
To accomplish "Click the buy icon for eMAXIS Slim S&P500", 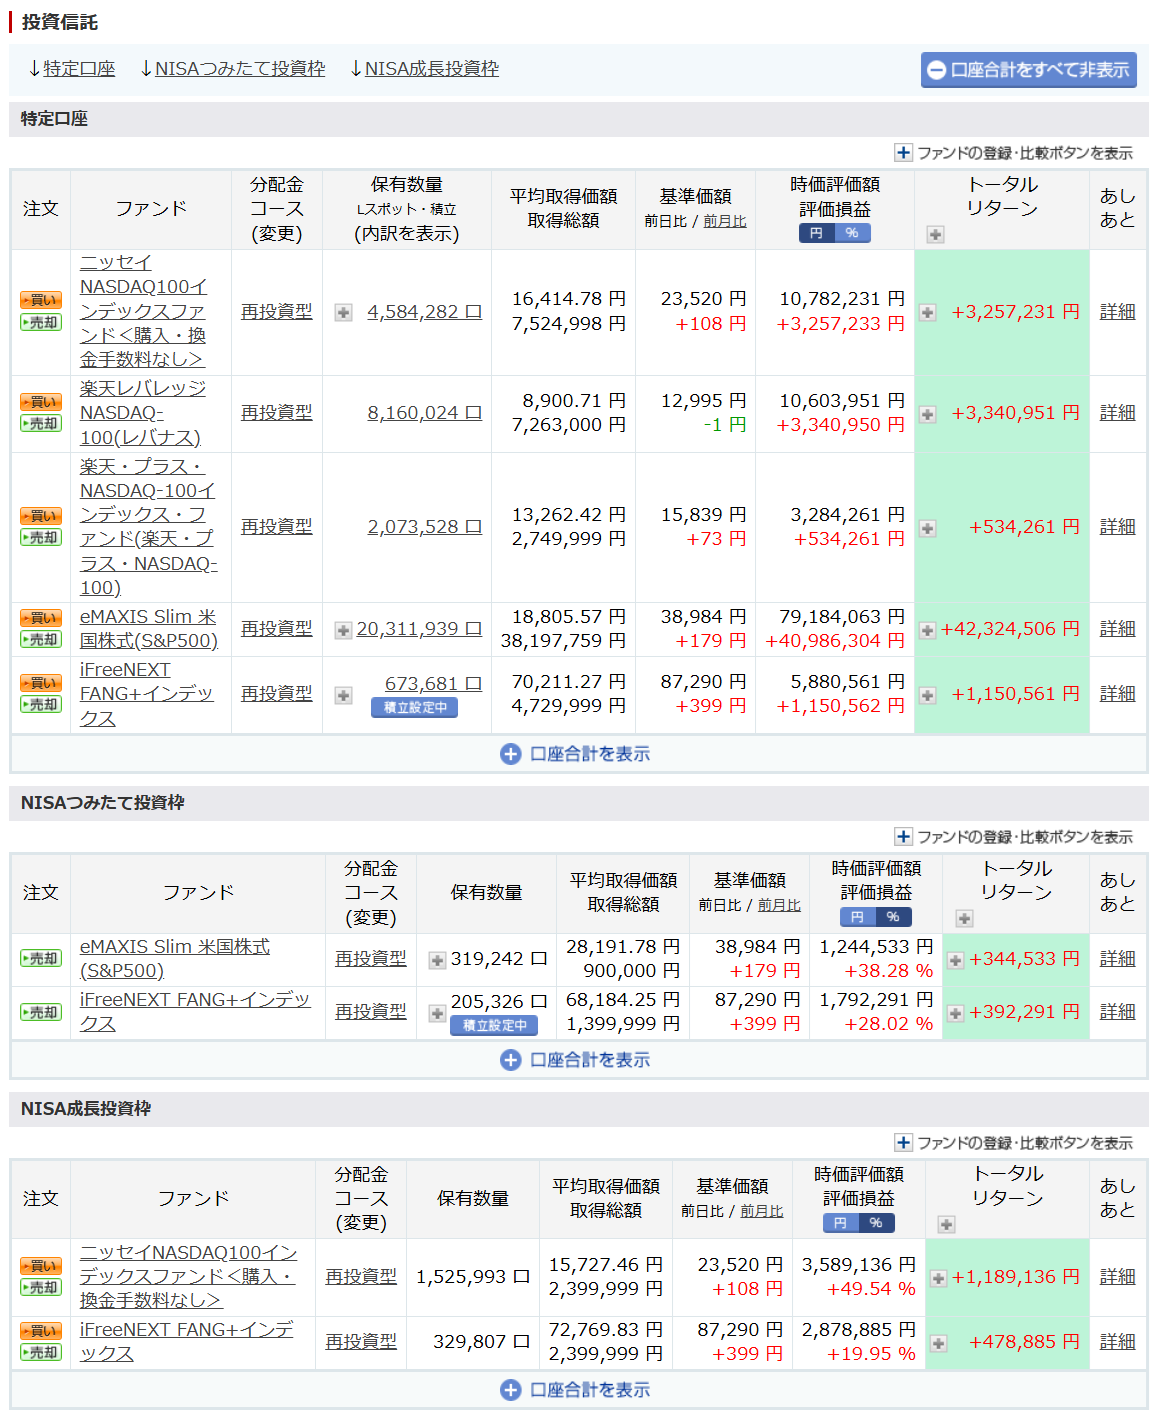I will (41, 618).
